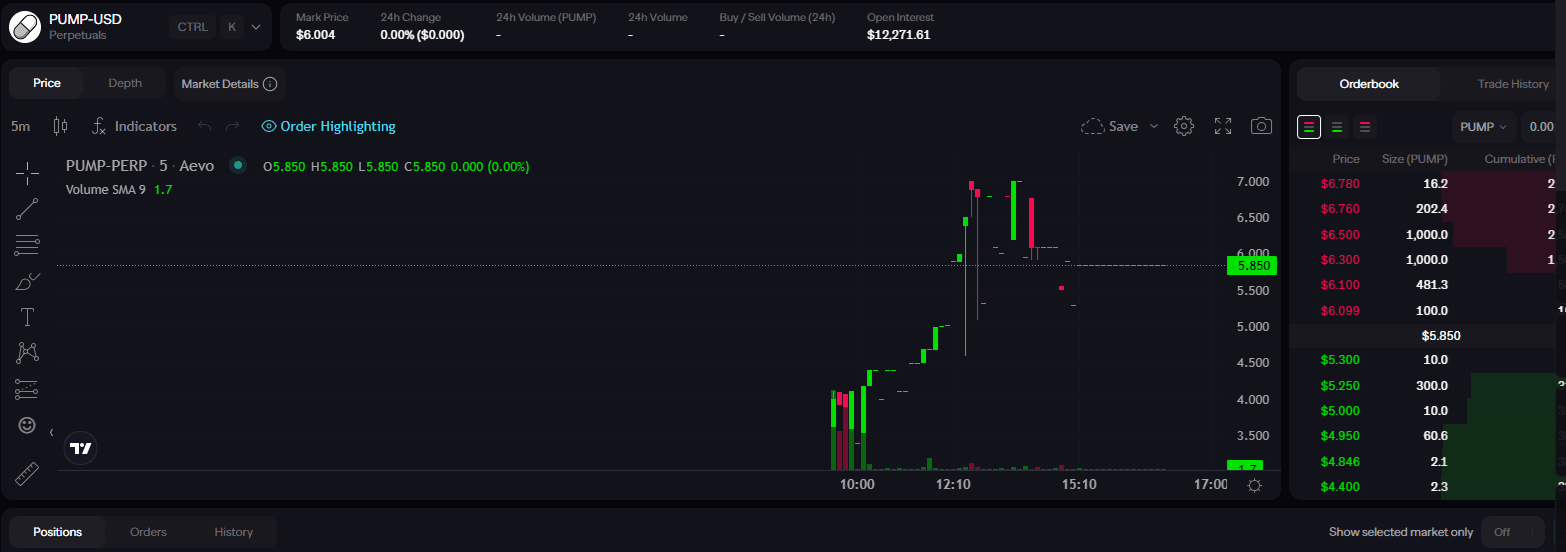
Task: Click the PUMP-USD pill market icon
Action: [x=26, y=27]
